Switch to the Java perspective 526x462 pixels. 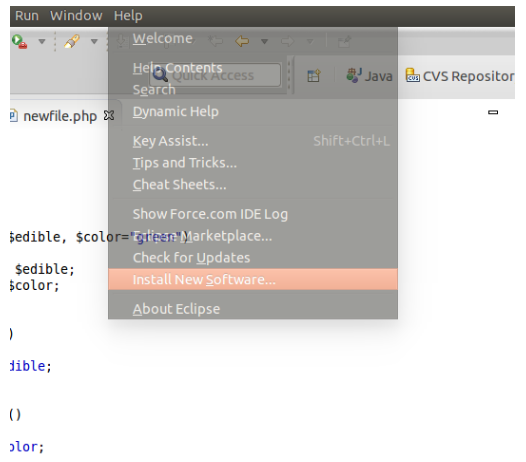click(x=369, y=76)
